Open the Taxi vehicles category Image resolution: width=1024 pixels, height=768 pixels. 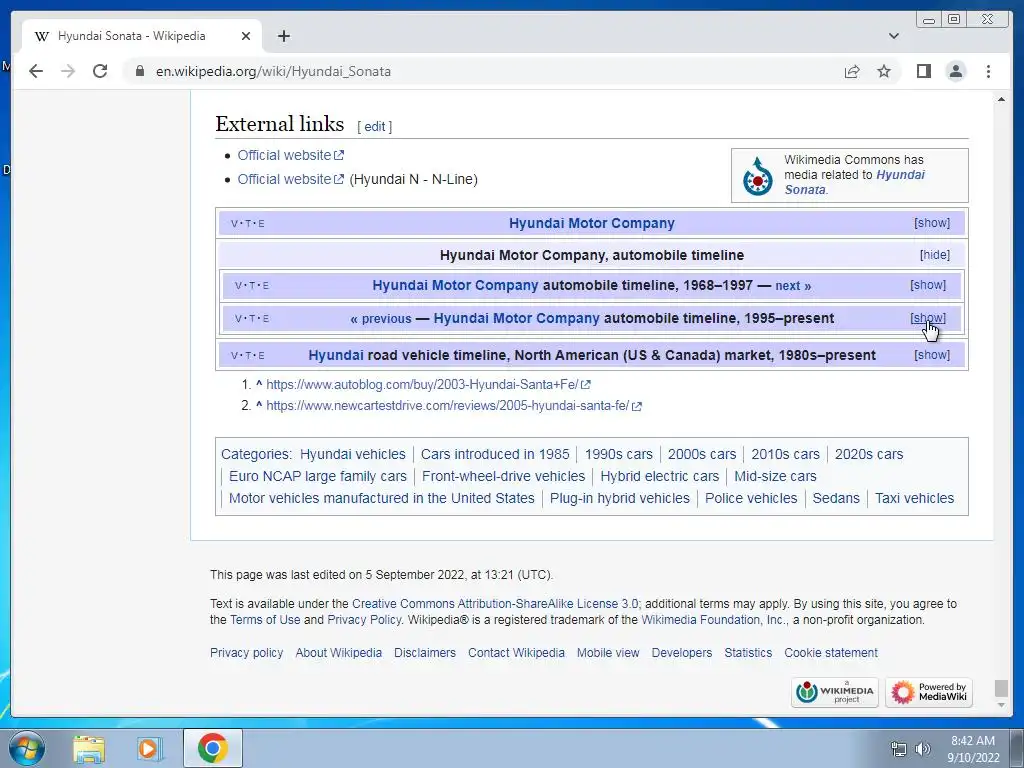coord(914,498)
